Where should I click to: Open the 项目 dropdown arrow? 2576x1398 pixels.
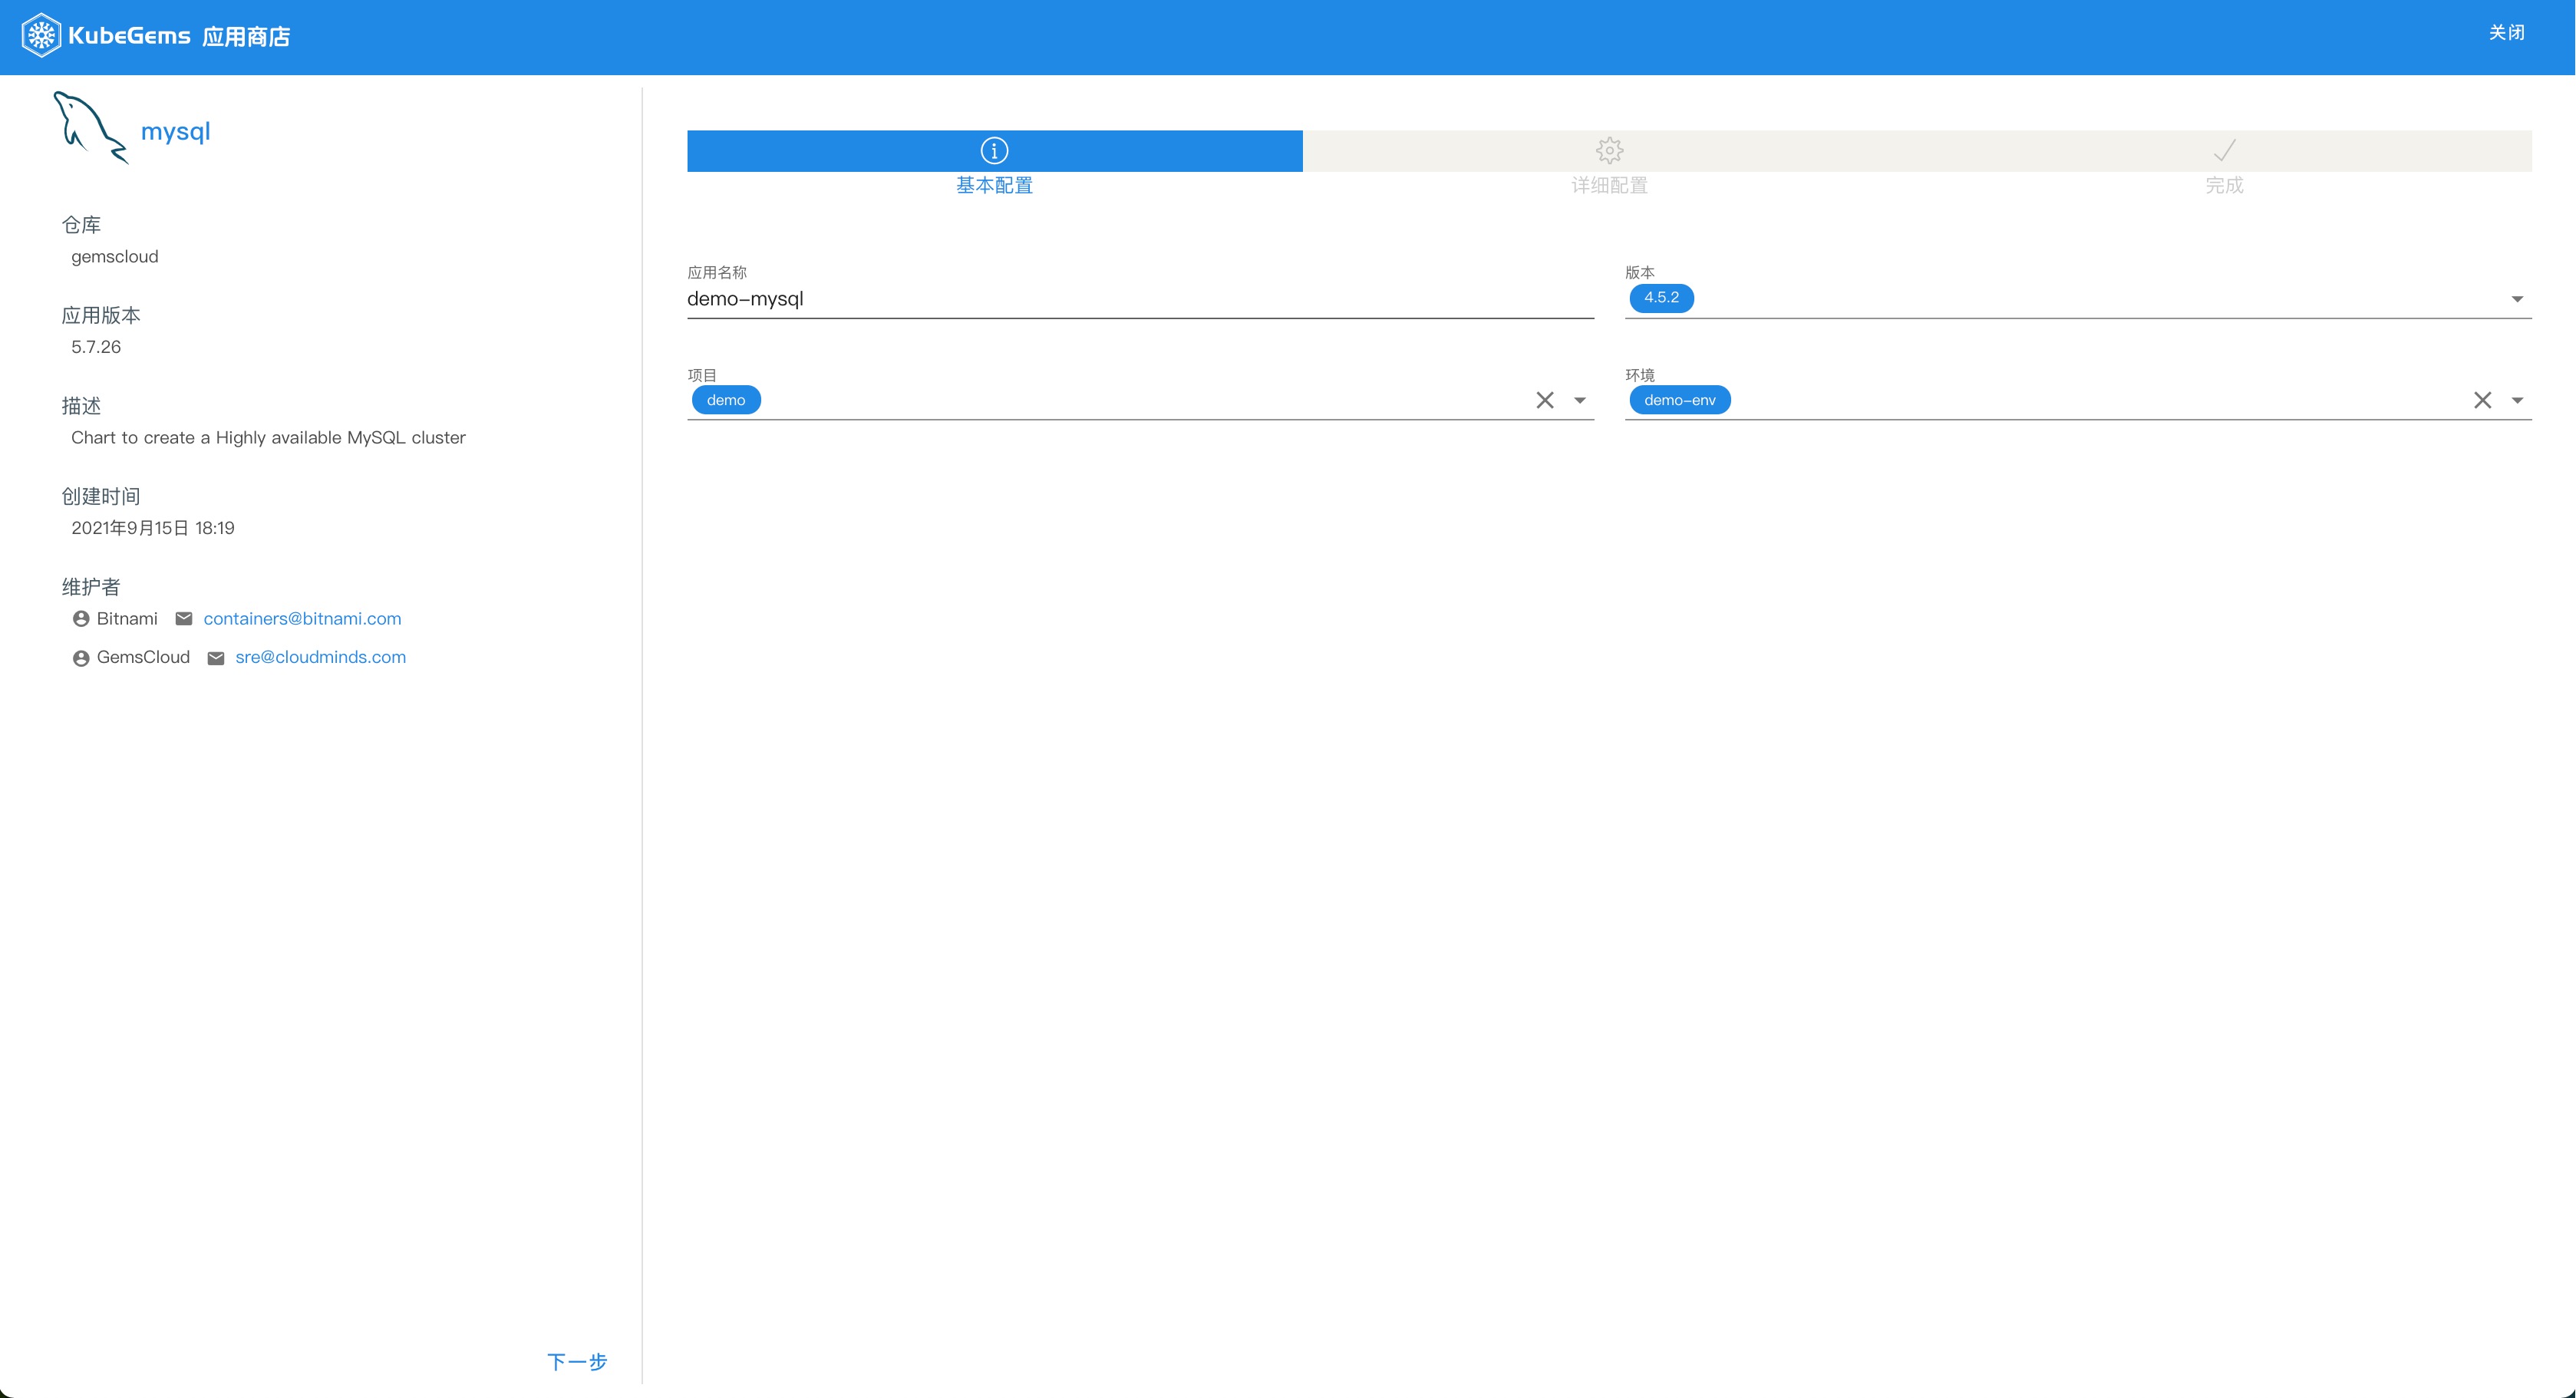[x=1580, y=400]
